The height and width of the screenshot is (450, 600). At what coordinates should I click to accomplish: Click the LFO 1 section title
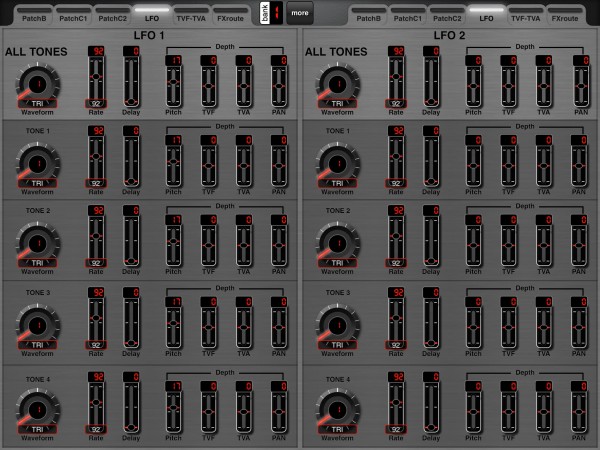click(149, 36)
